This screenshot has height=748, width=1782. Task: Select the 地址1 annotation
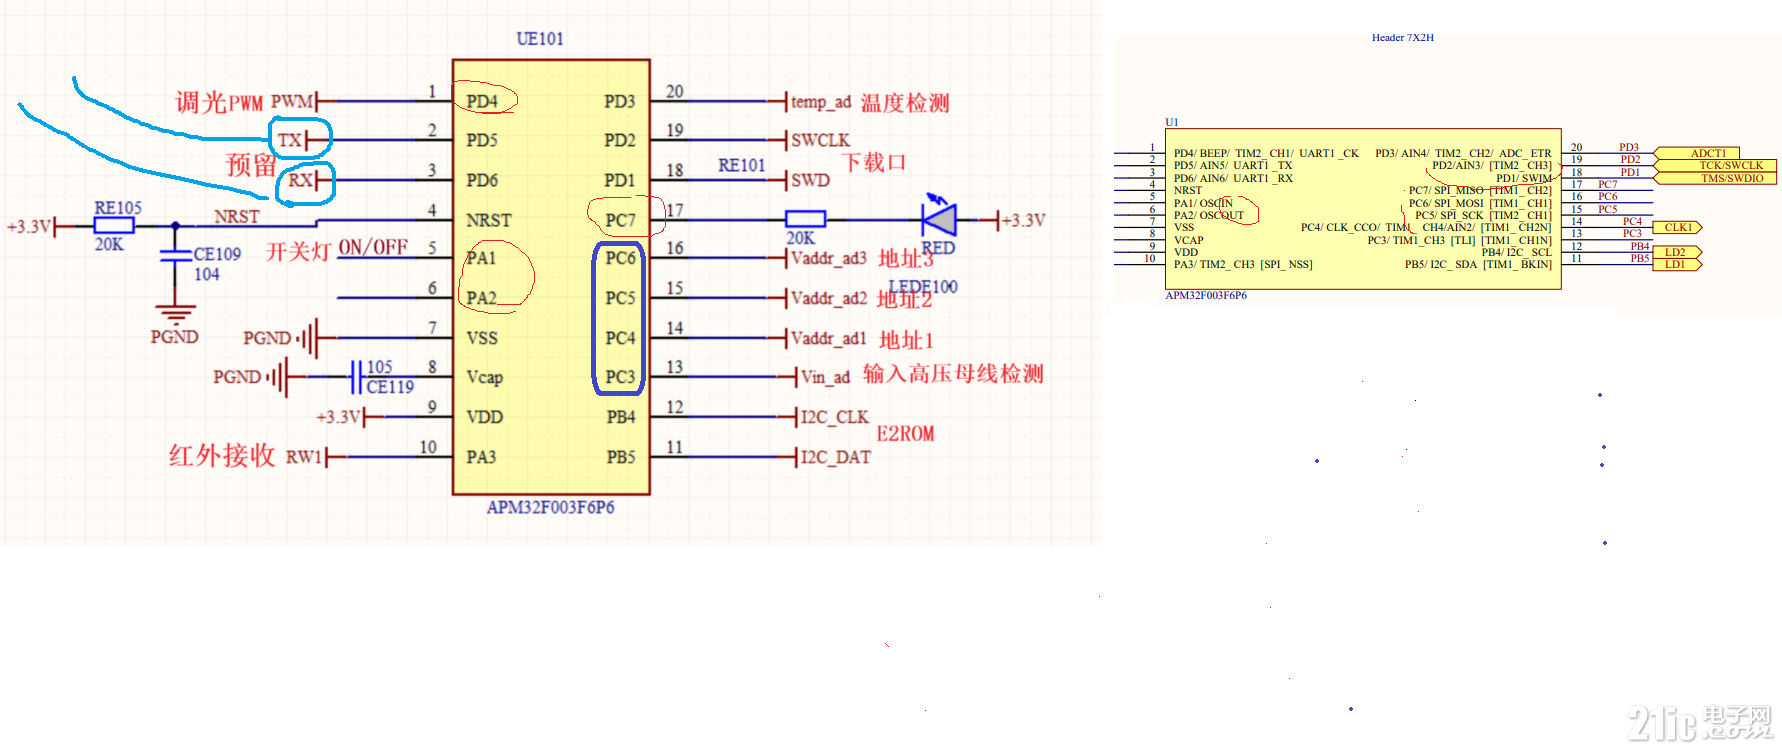(x=906, y=340)
